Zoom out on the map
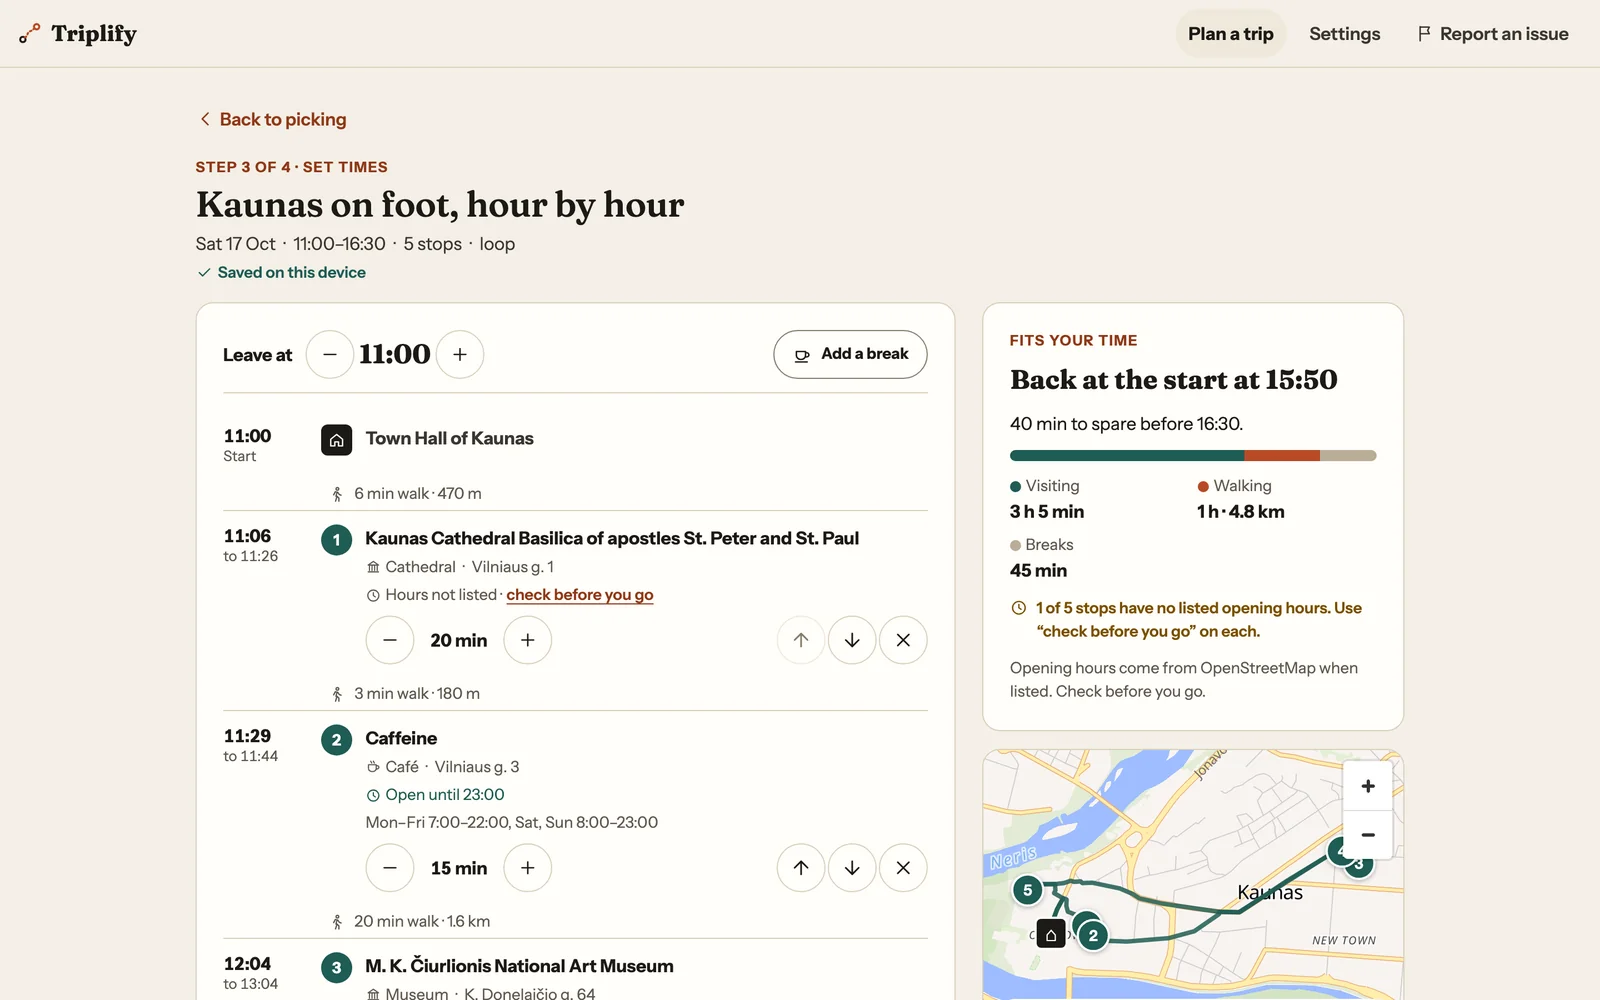 [1368, 834]
